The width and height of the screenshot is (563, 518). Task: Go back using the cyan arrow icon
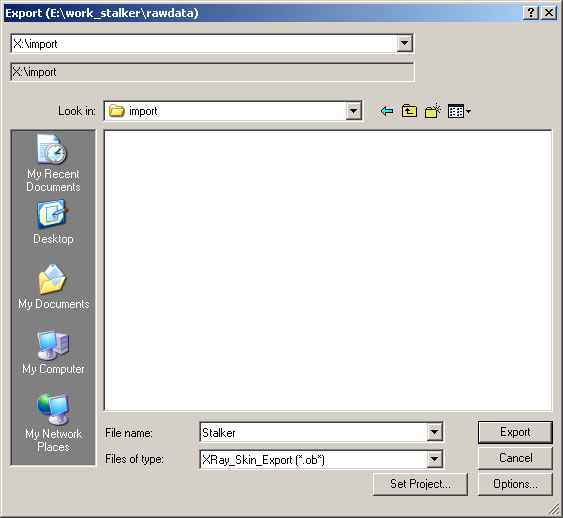386,111
